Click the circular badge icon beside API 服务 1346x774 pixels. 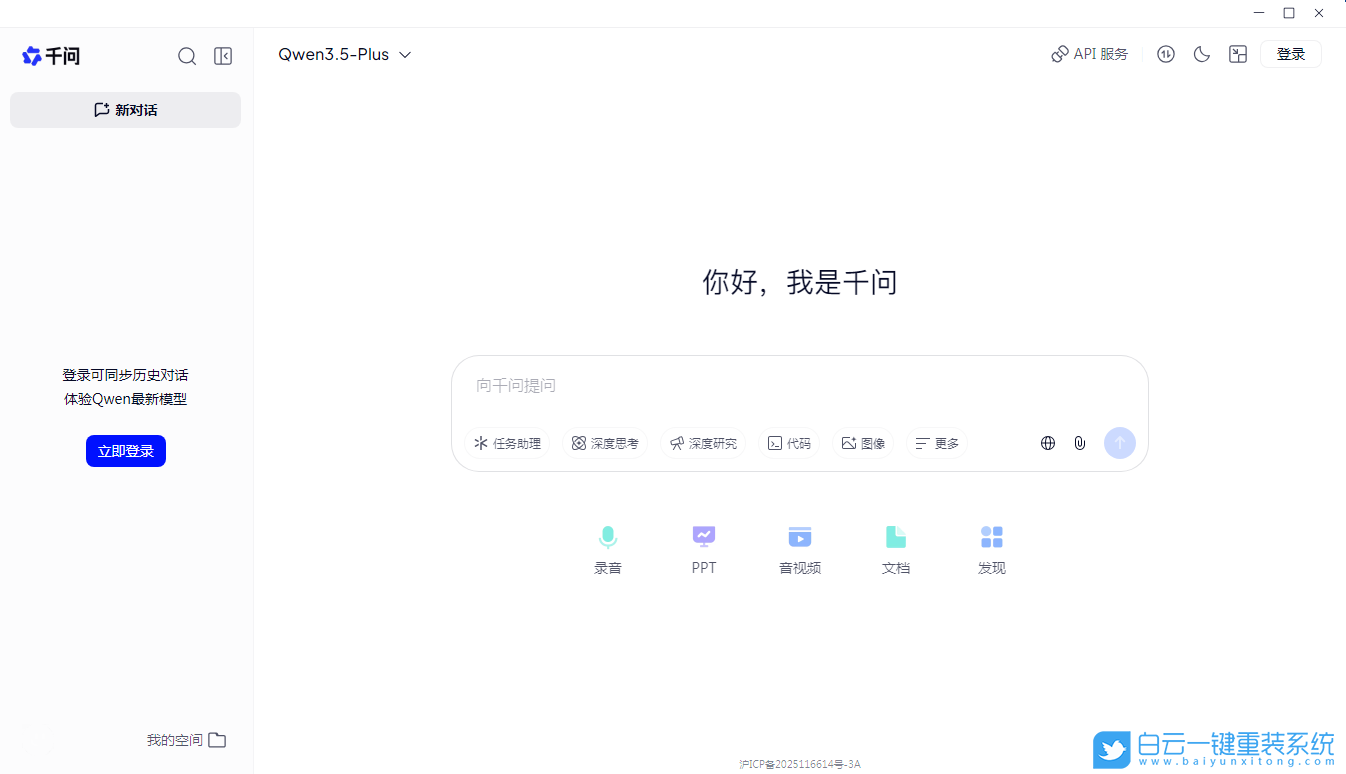(x=1166, y=54)
